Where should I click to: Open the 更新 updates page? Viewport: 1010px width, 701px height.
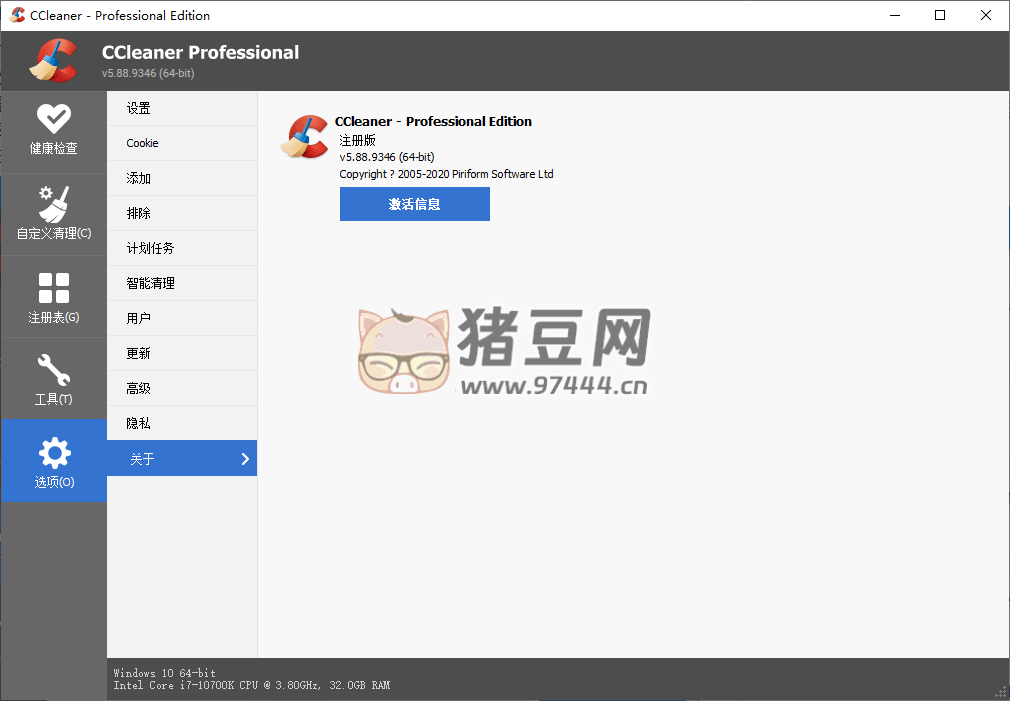point(139,353)
